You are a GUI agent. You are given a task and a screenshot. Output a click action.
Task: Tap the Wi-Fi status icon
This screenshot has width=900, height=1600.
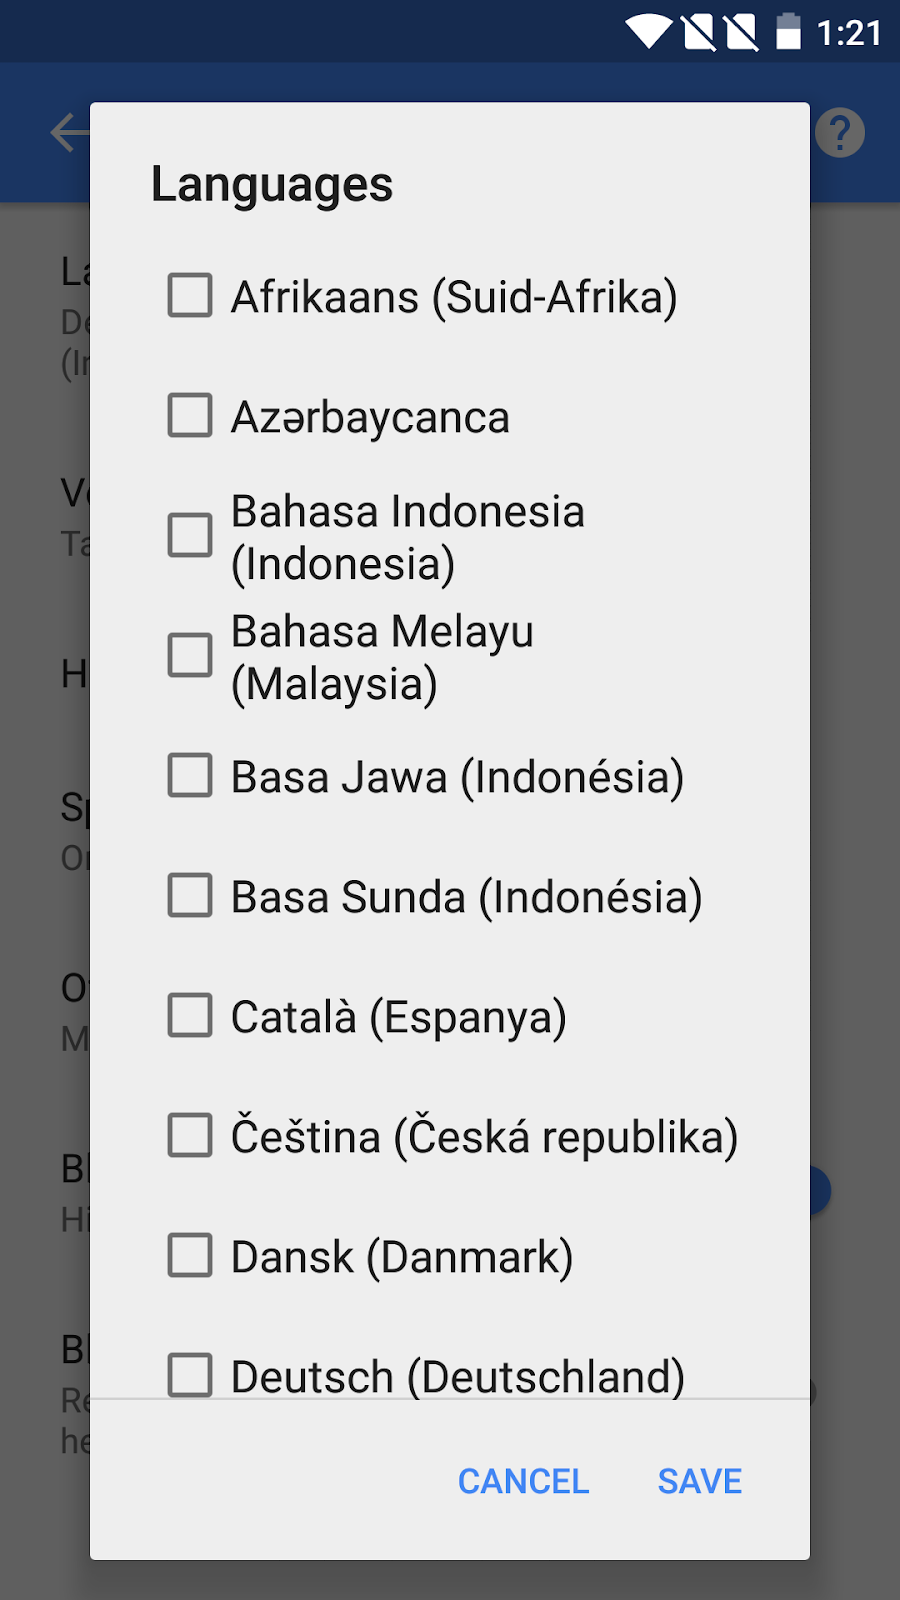(x=648, y=32)
